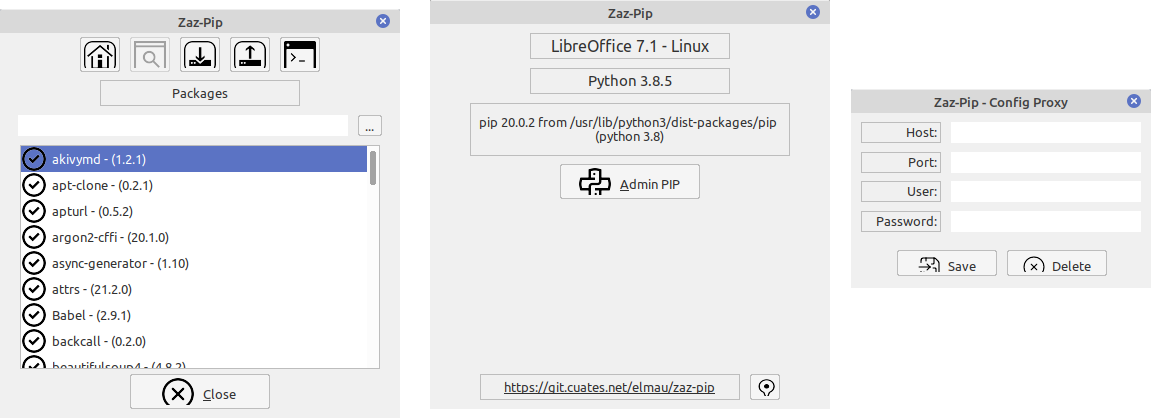The width and height of the screenshot is (1151, 418).
Task: Save the proxy configuration
Action: (947, 263)
